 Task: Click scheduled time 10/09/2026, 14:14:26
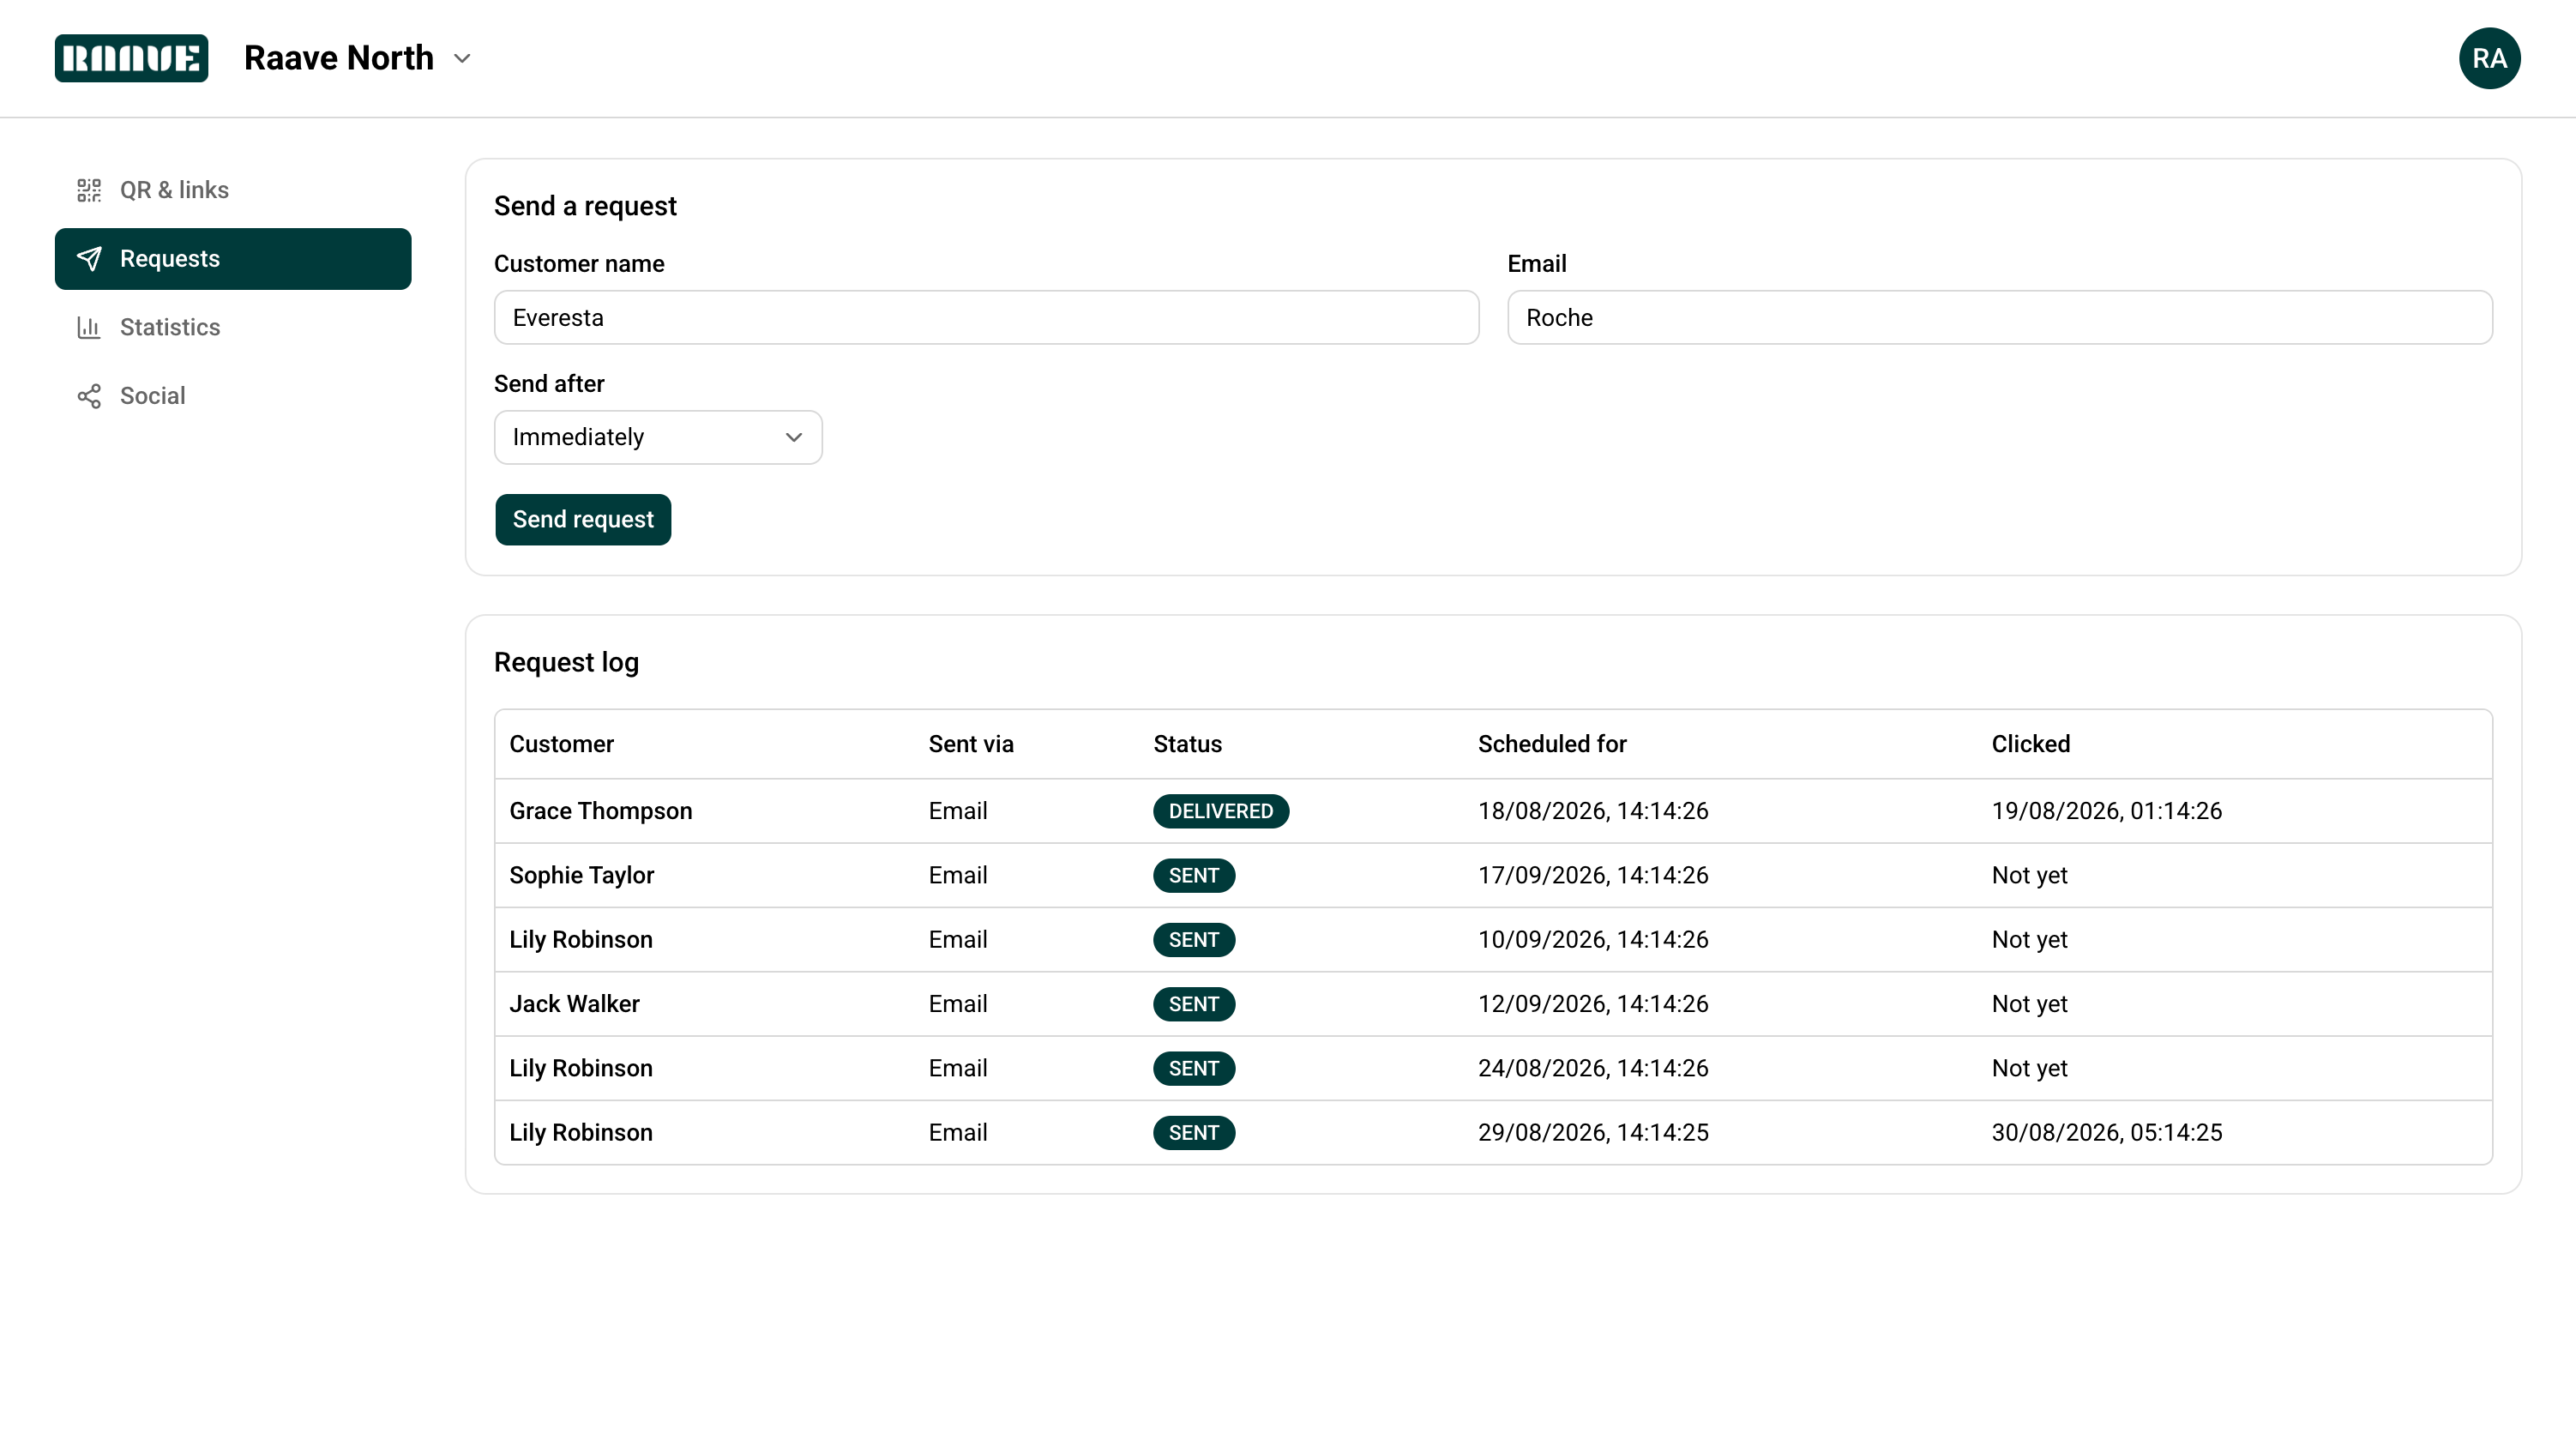[x=1593, y=940]
